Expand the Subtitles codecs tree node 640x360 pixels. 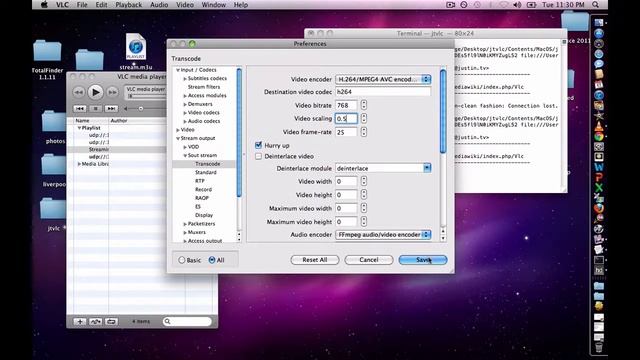tap(185, 78)
